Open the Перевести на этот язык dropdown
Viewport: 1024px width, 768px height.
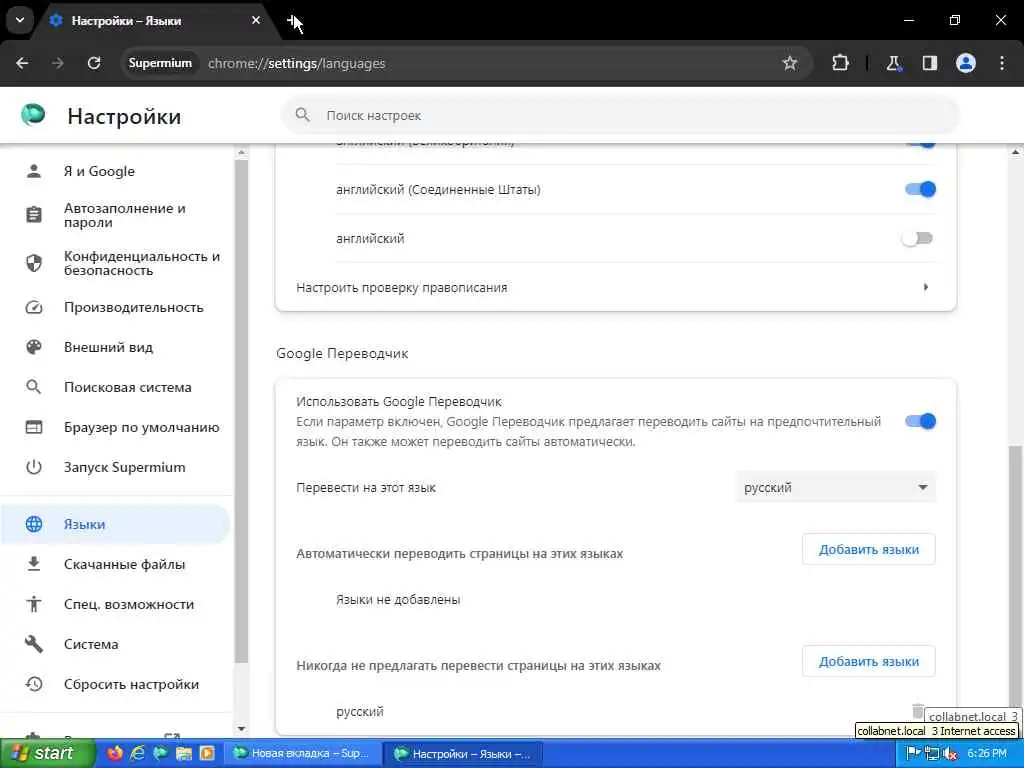point(835,487)
